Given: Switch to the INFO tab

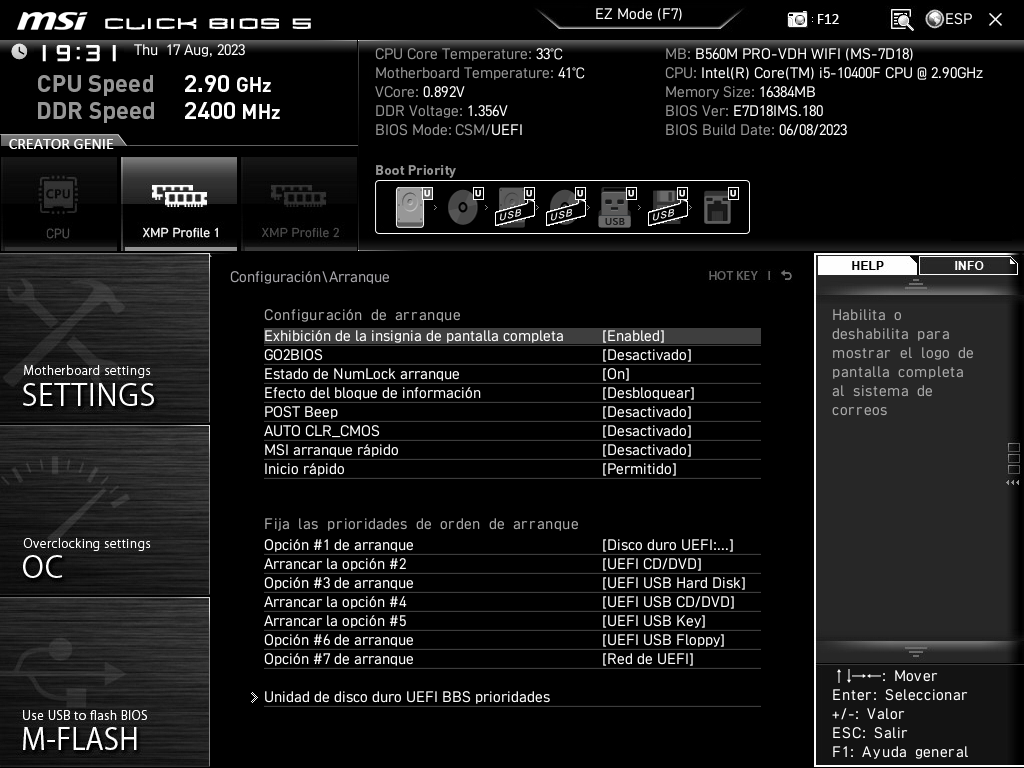Looking at the screenshot, I should (x=968, y=265).
